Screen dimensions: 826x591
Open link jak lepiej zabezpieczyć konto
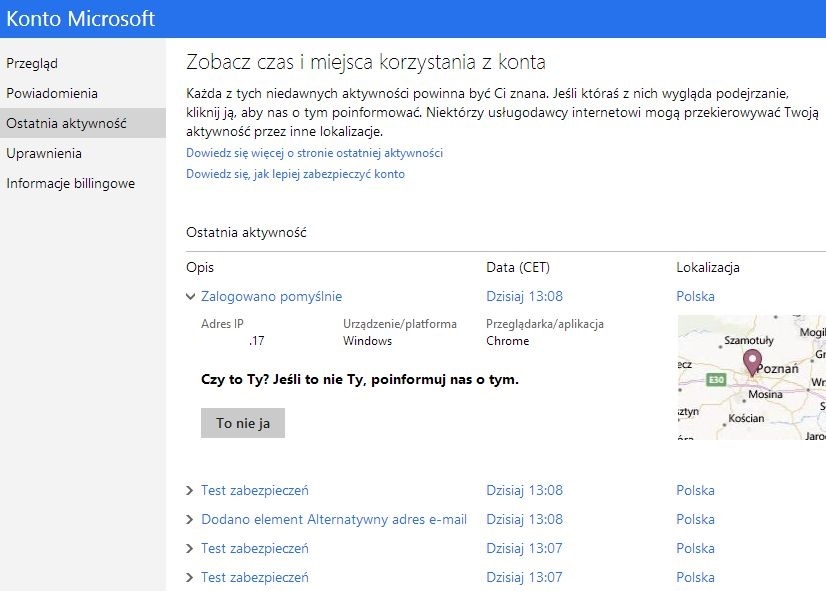tap(296, 174)
